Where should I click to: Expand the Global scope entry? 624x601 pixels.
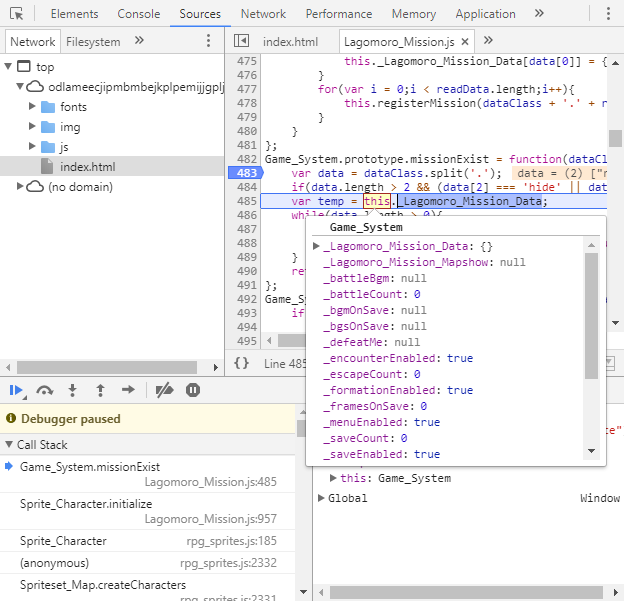point(321,498)
